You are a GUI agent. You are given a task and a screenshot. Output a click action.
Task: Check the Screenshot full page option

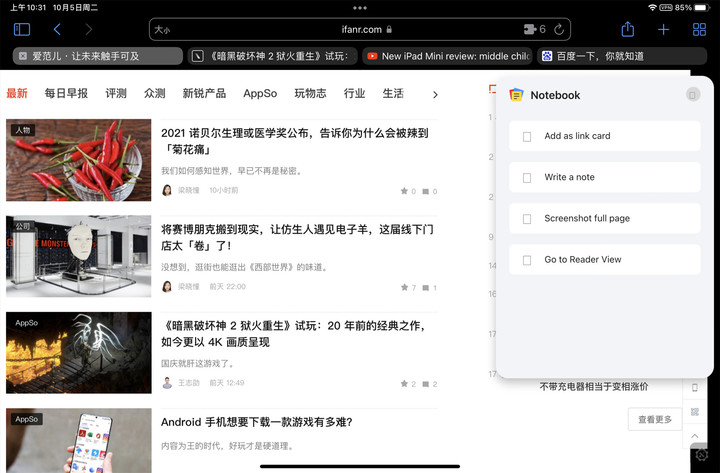(x=527, y=218)
